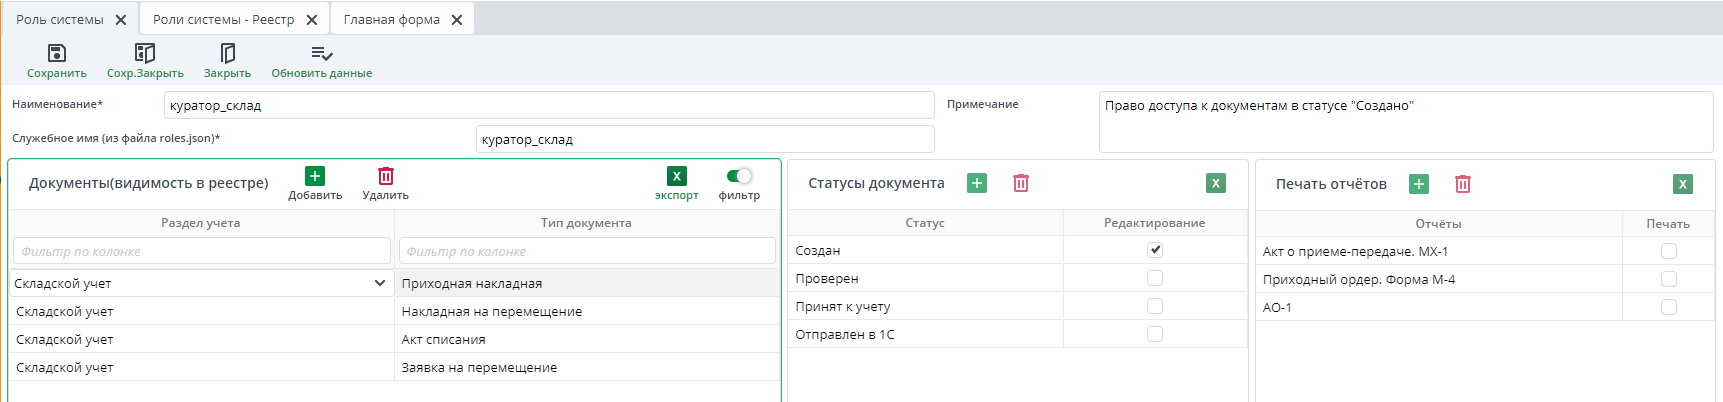This screenshot has height=402, width=1723.
Task: Enable Редактирование for status Проверен
Action: 1155,278
